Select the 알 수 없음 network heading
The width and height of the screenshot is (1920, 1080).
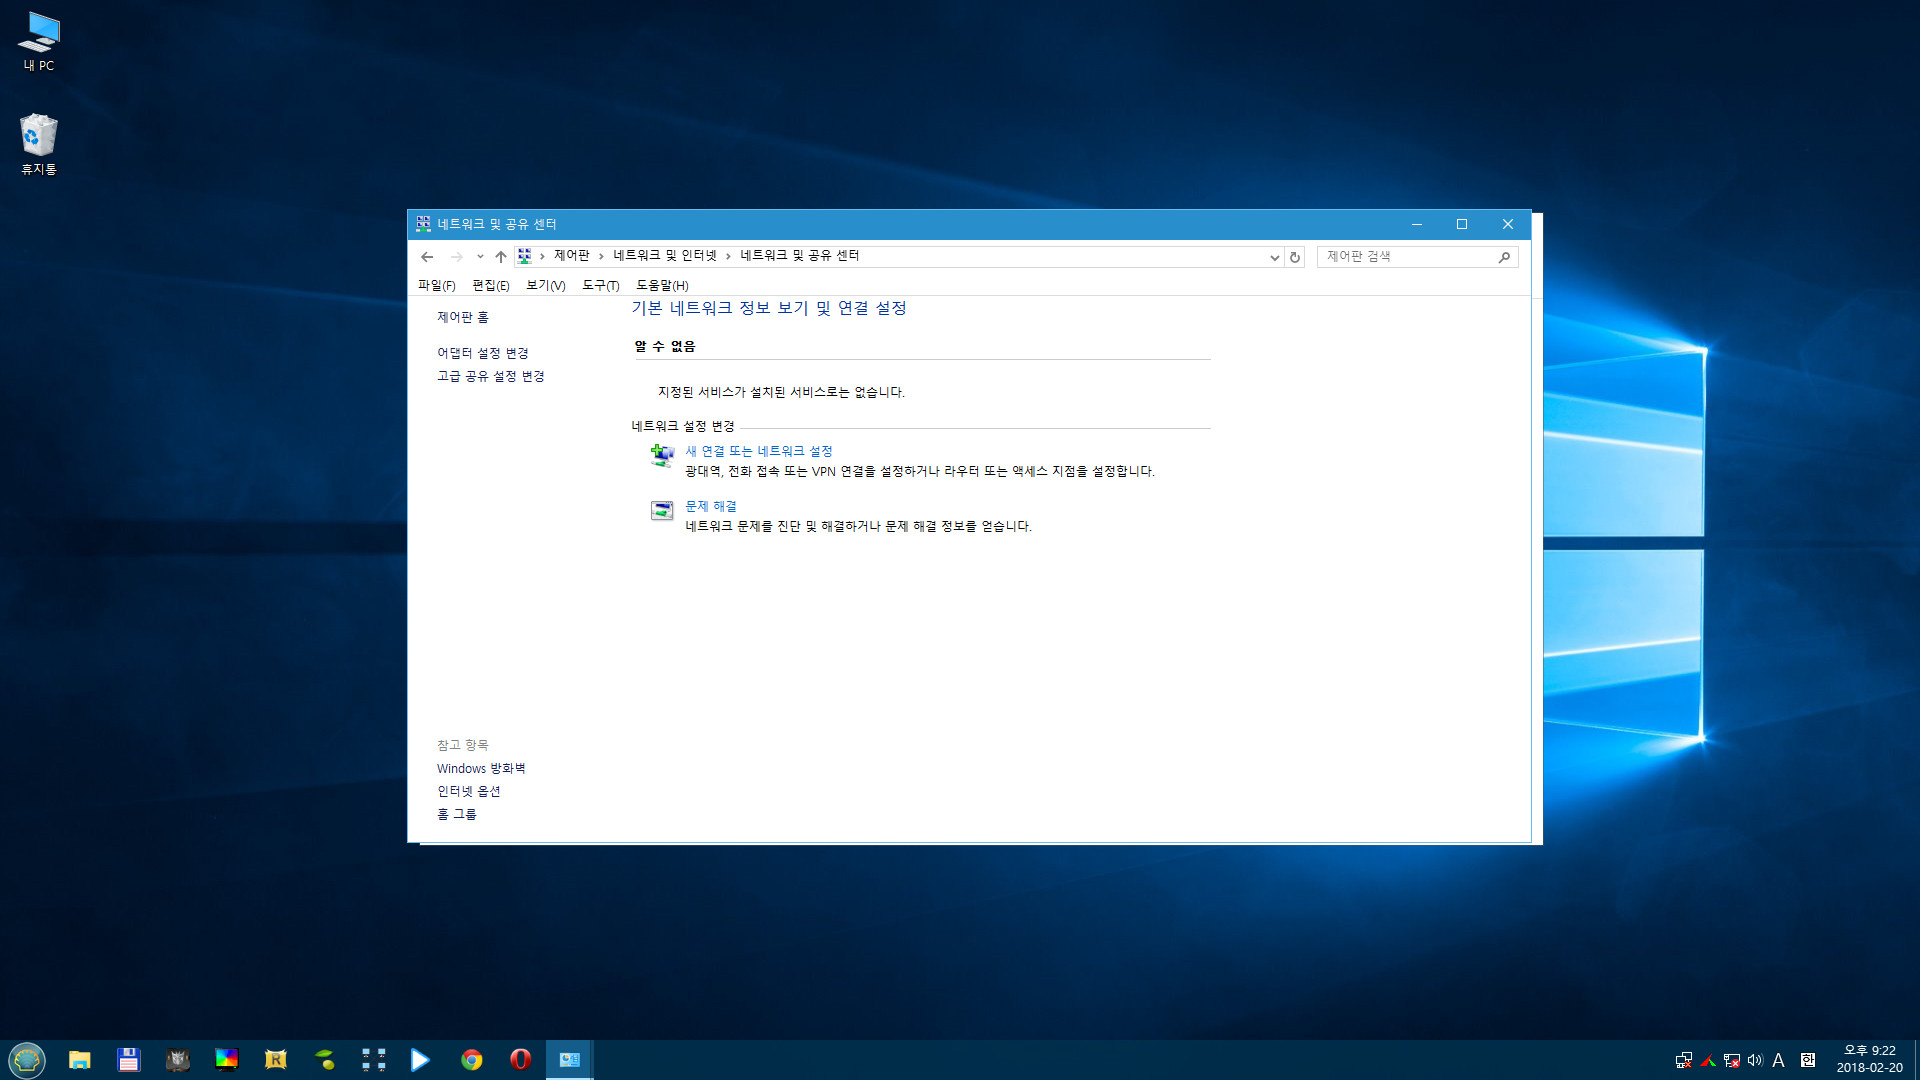tap(665, 347)
